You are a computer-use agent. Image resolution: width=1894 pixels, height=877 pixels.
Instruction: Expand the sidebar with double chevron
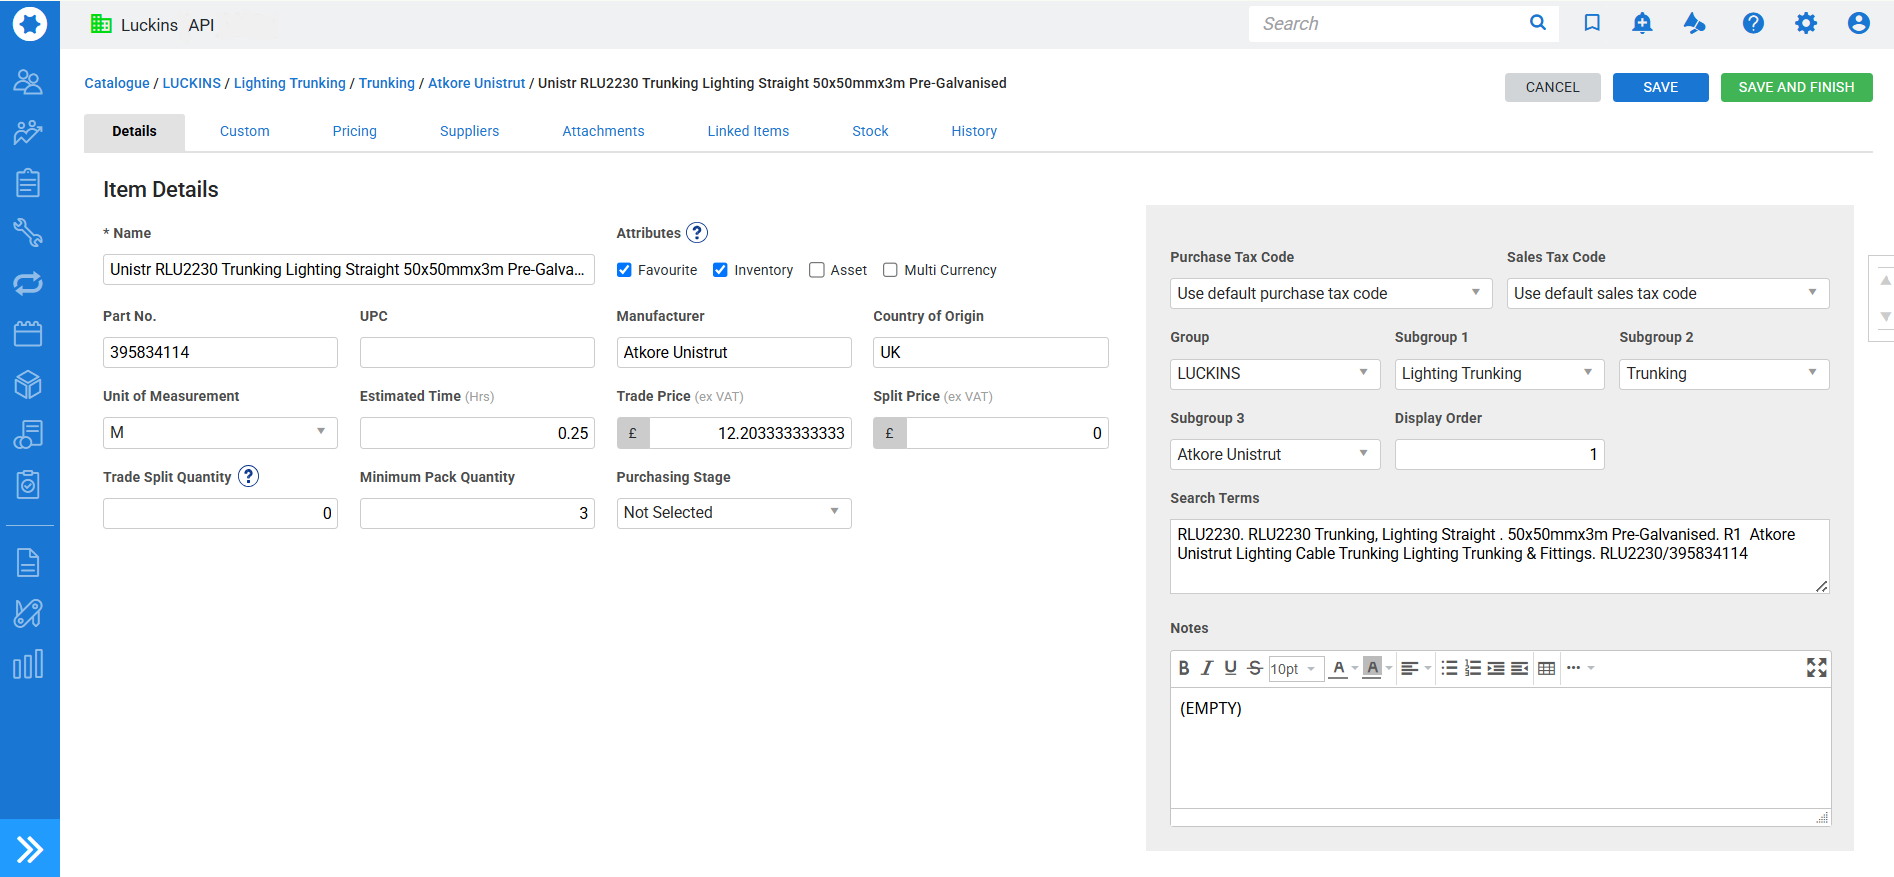30,849
